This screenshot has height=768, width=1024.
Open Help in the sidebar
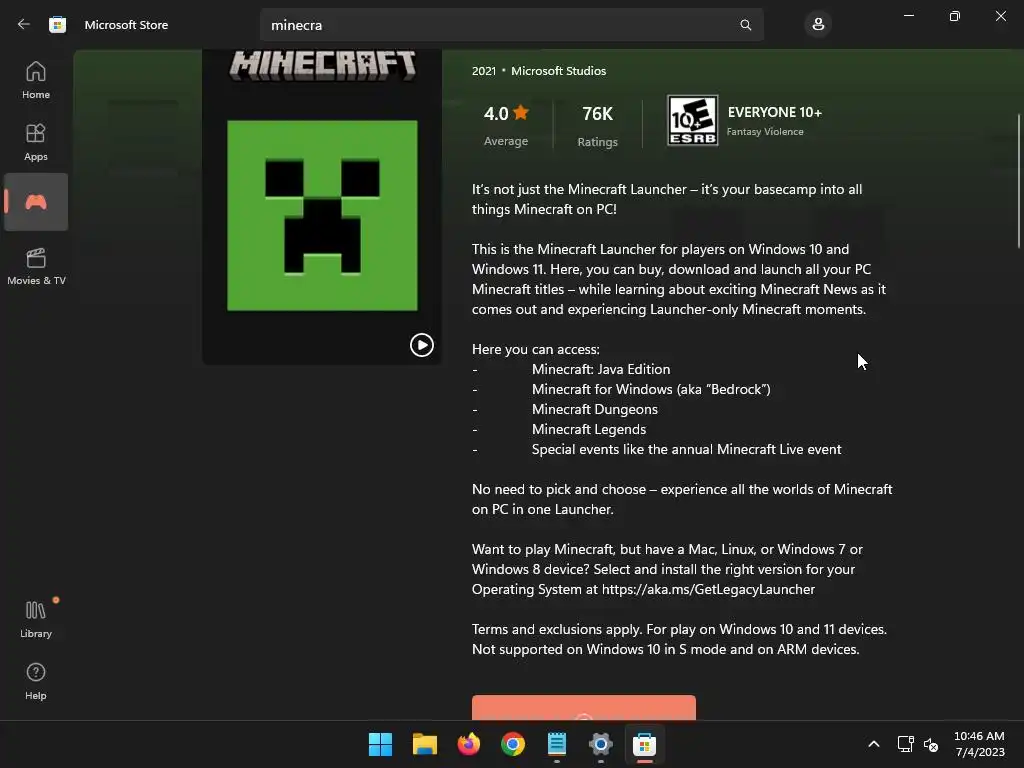click(x=36, y=681)
